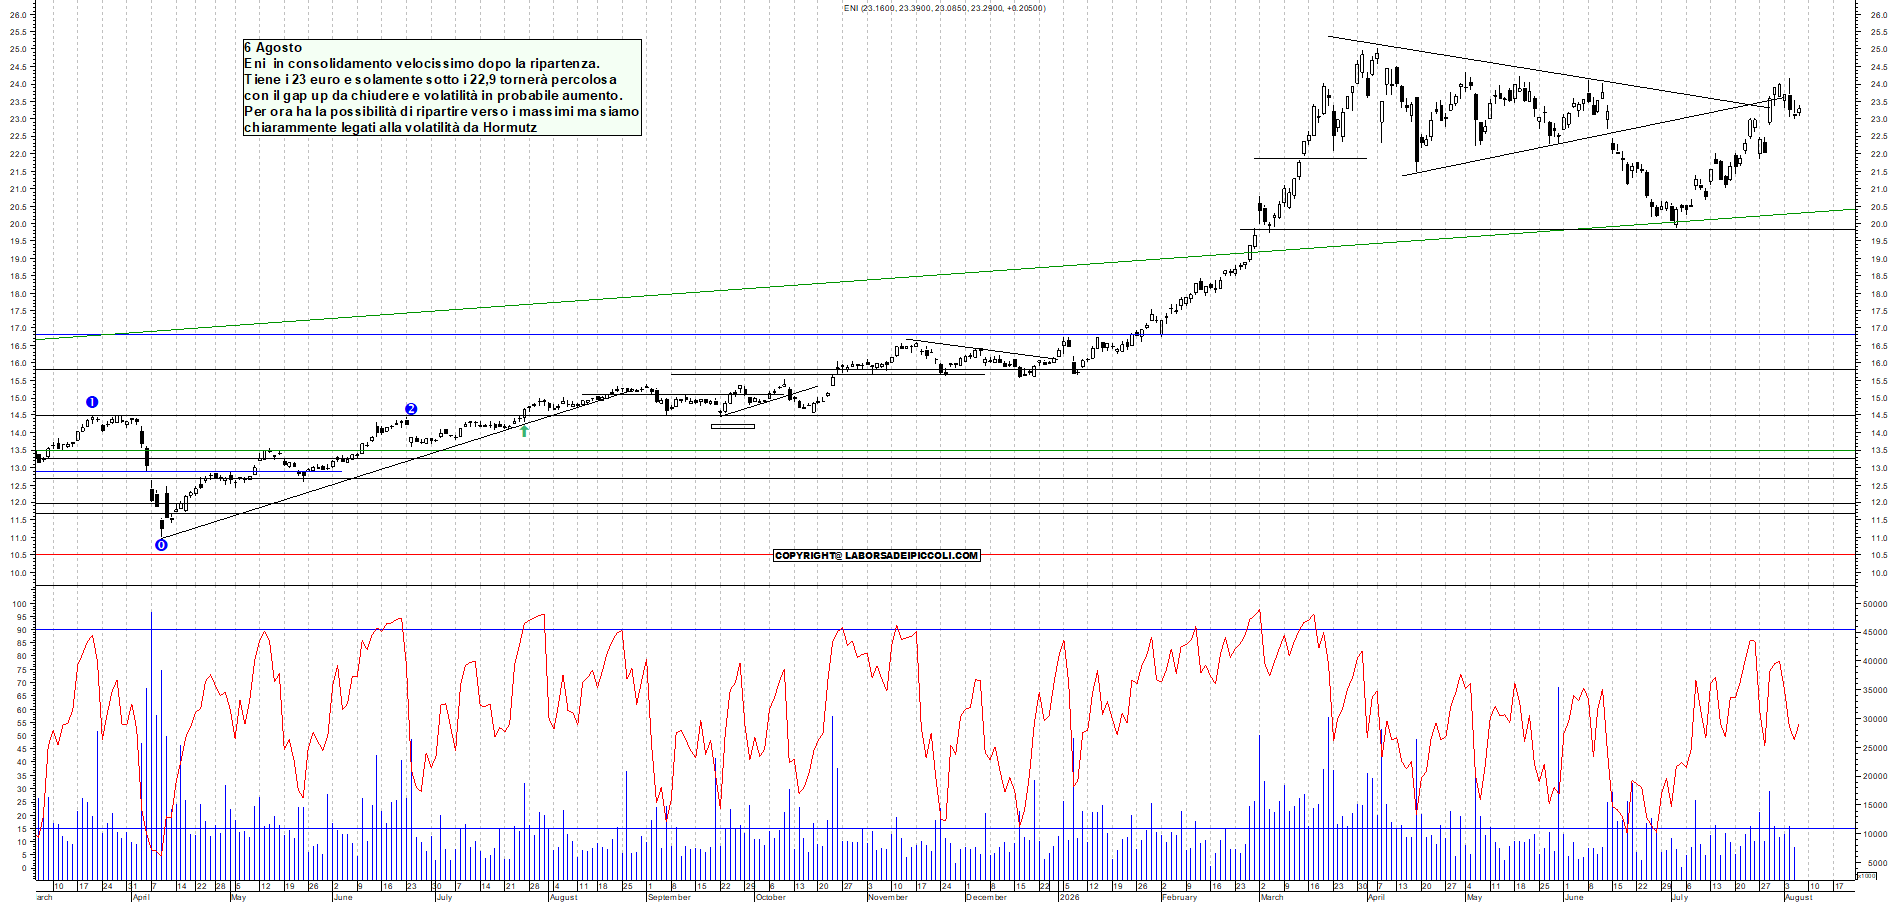The width and height of the screenshot is (1890, 902).
Task: Click the 10.5 label on left price axis
Action: pos(18,555)
